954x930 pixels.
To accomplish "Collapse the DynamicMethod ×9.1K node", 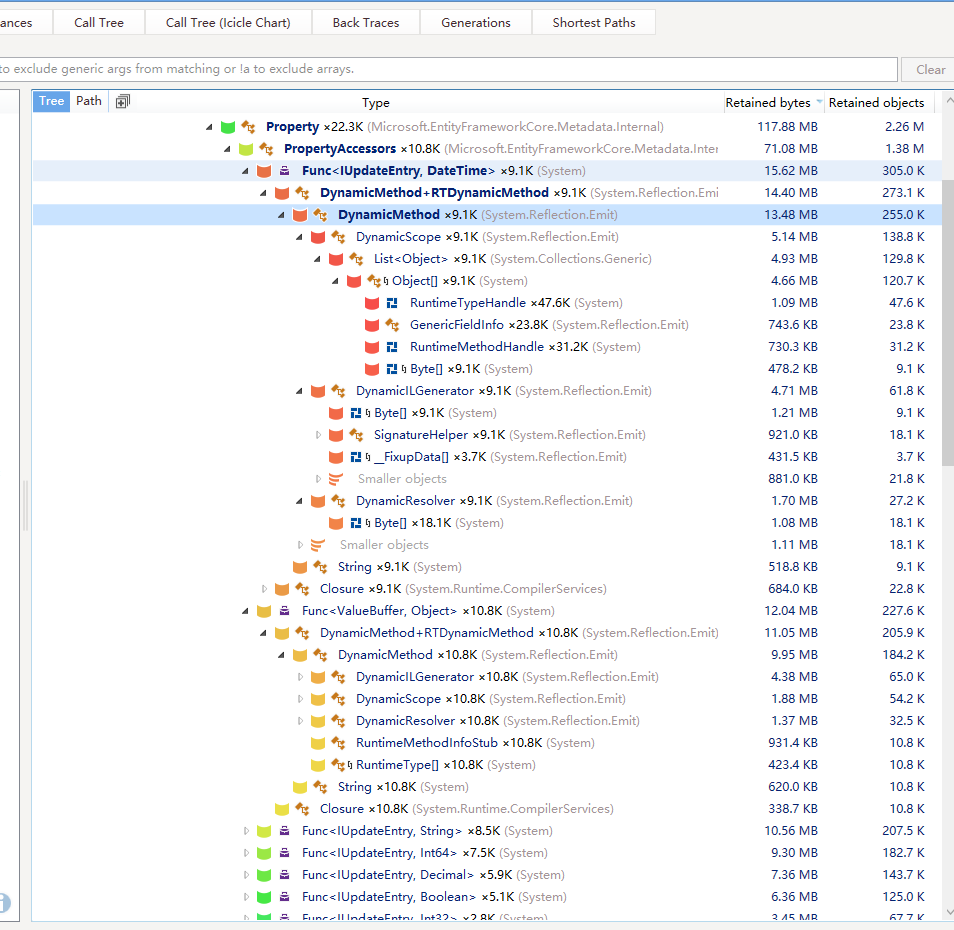I will [x=282, y=214].
